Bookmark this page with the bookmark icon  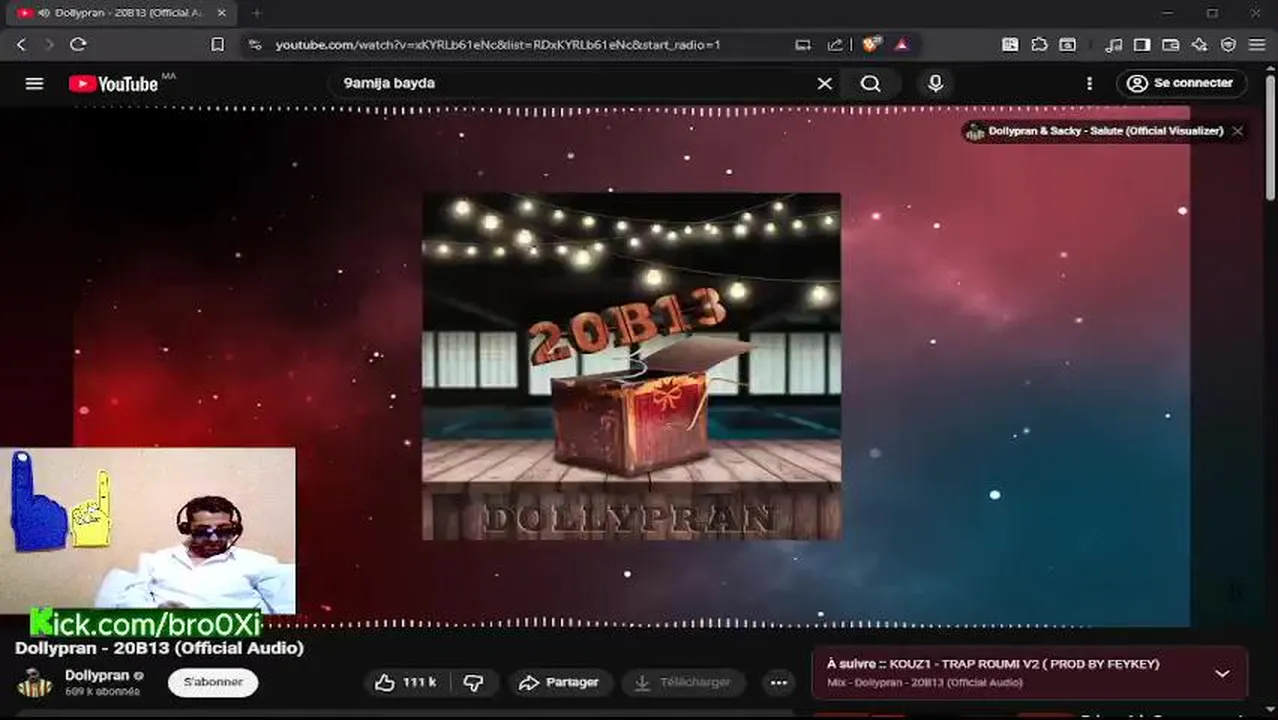[217, 44]
